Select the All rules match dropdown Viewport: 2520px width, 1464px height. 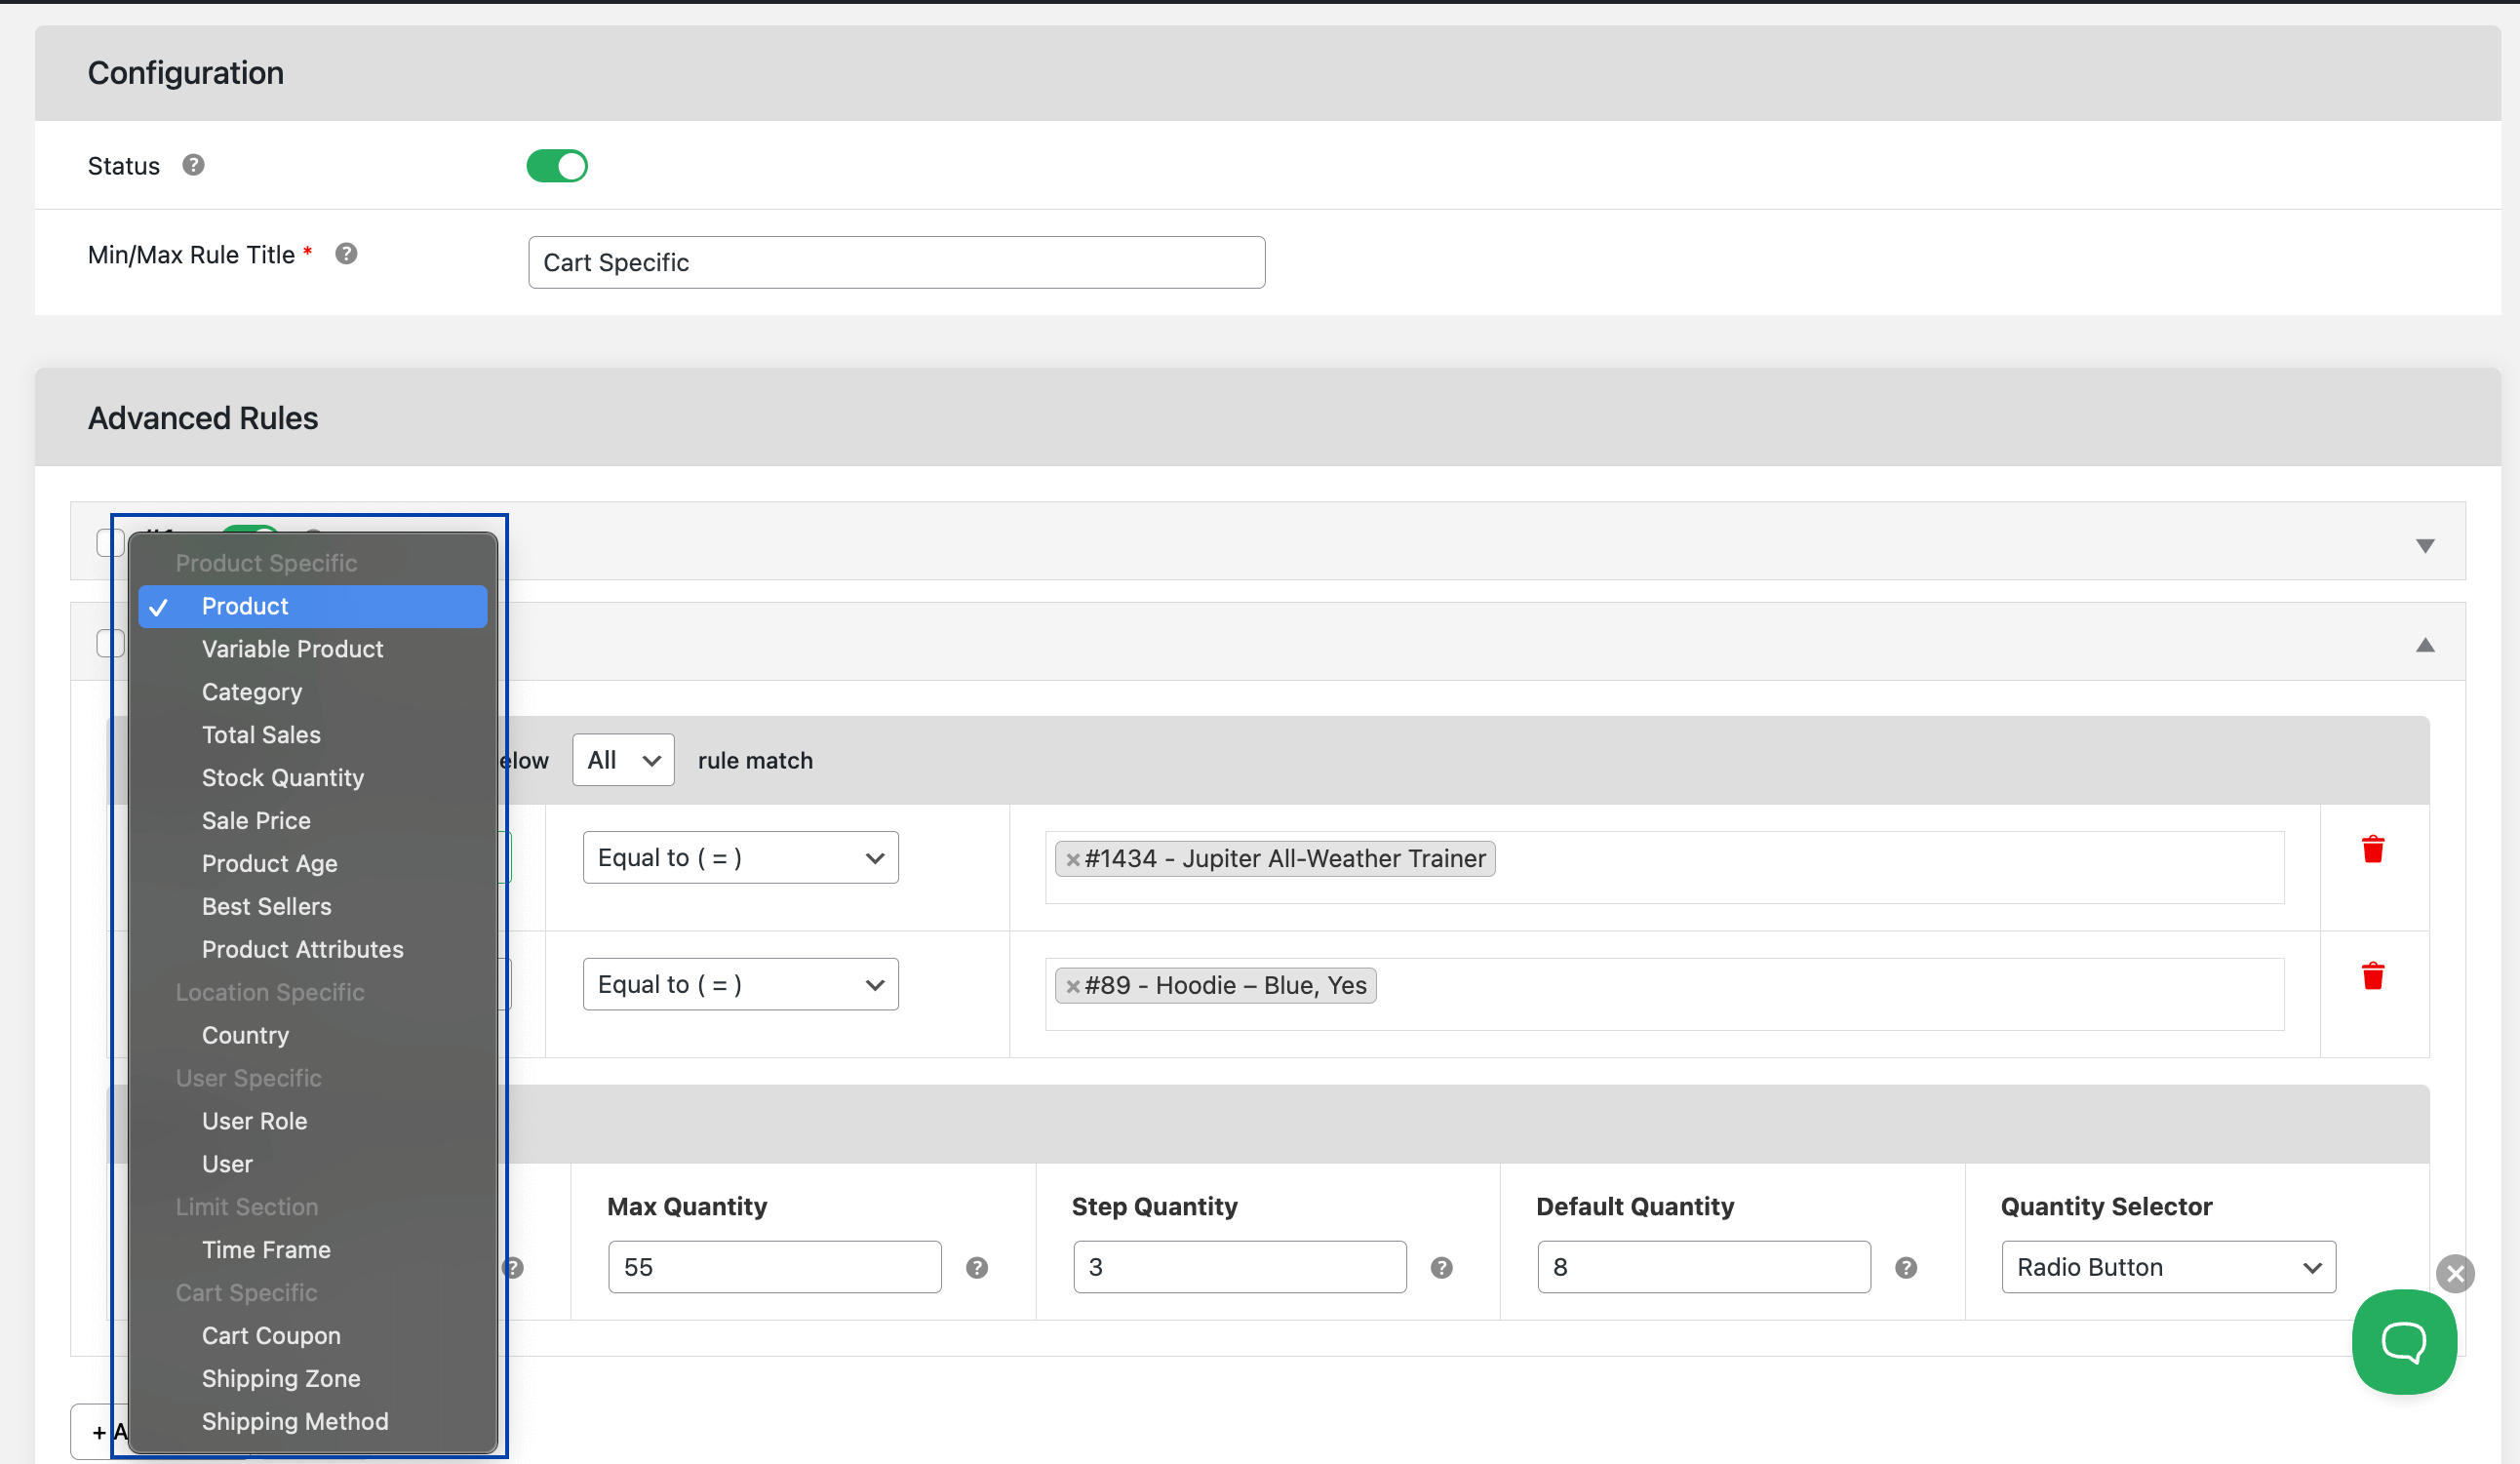click(x=622, y=758)
